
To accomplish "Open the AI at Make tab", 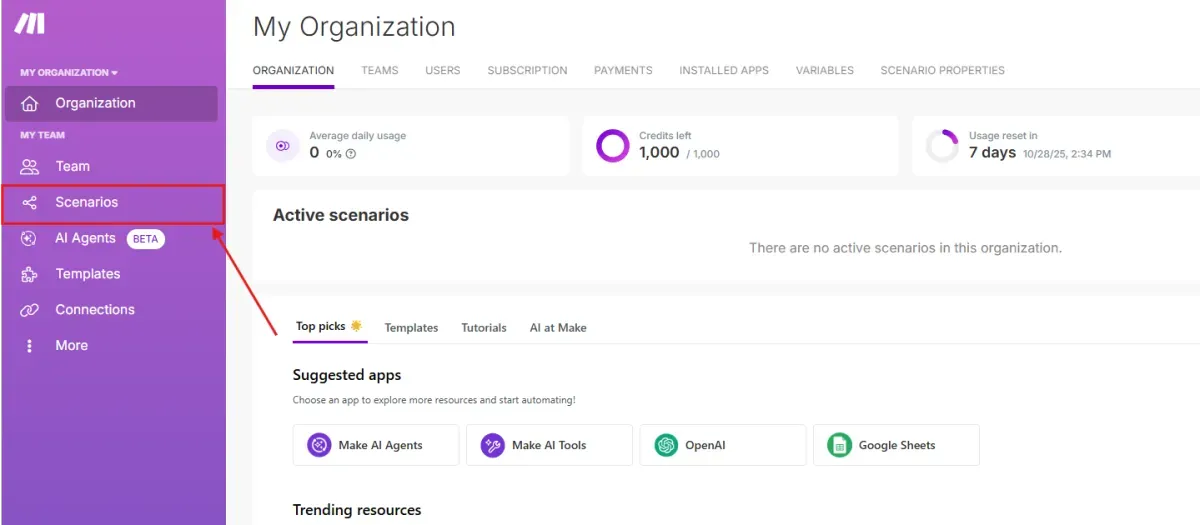I will [558, 328].
